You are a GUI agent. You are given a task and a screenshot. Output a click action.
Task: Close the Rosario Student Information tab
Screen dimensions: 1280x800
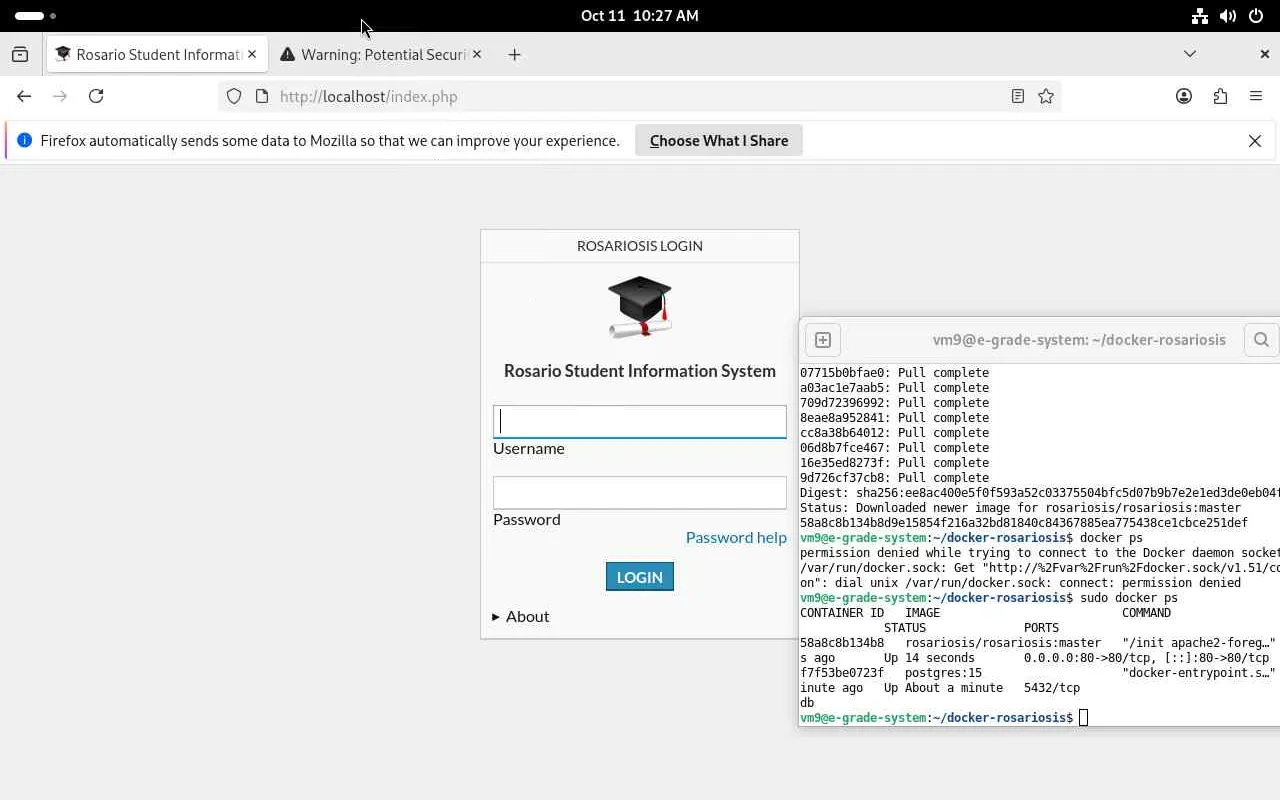[x=252, y=54]
